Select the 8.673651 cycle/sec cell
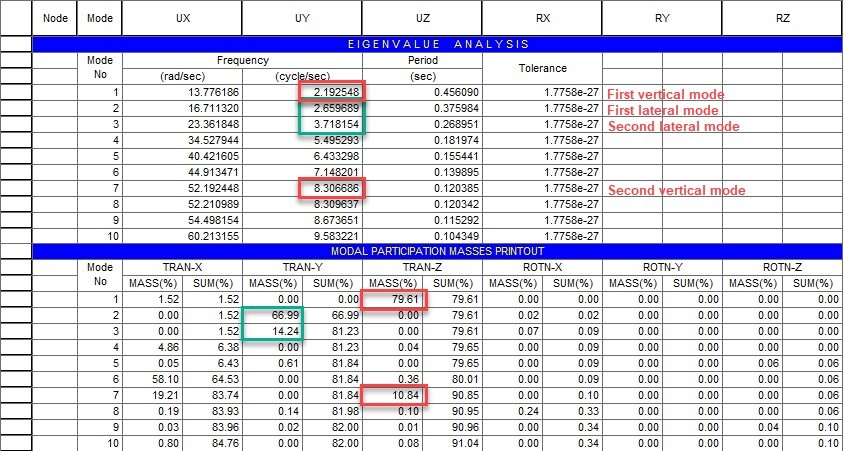The width and height of the screenshot is (844, 451). [x=303, y=221]
